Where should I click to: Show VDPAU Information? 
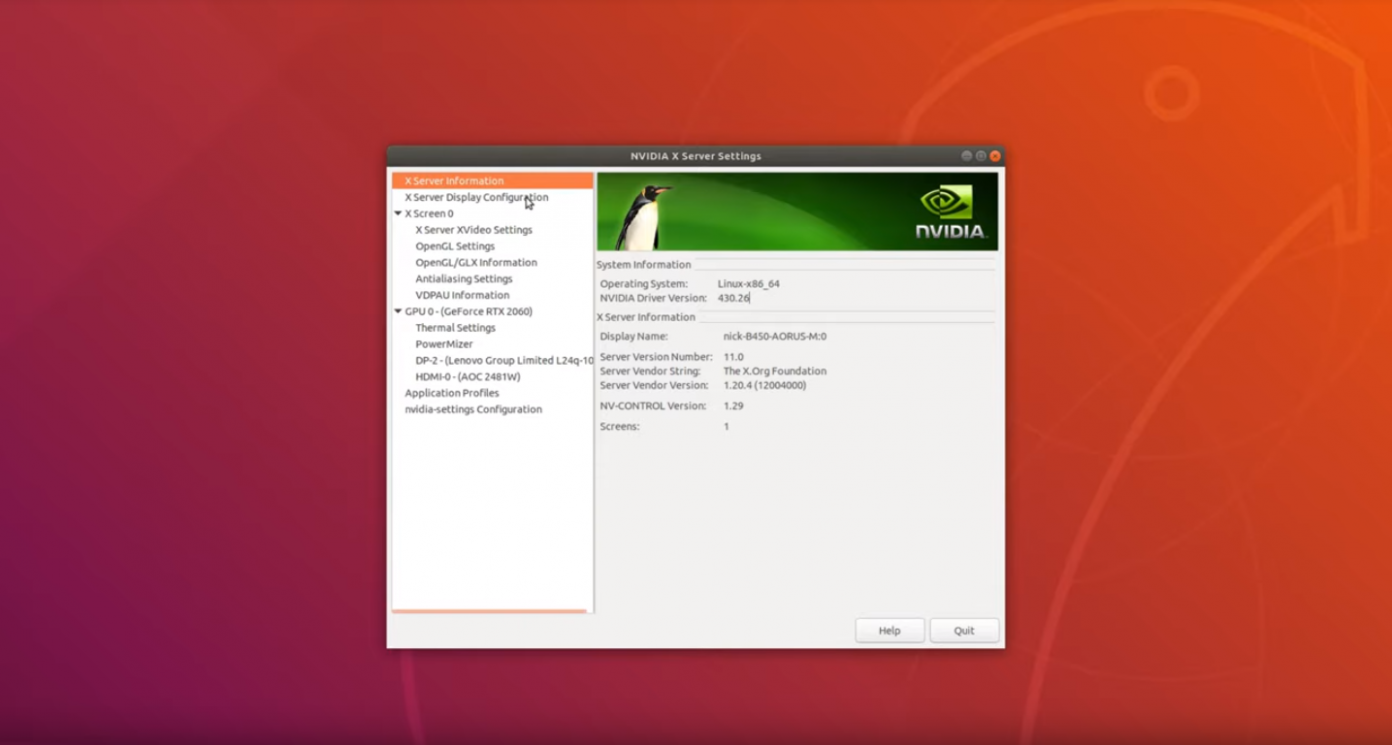462,295
